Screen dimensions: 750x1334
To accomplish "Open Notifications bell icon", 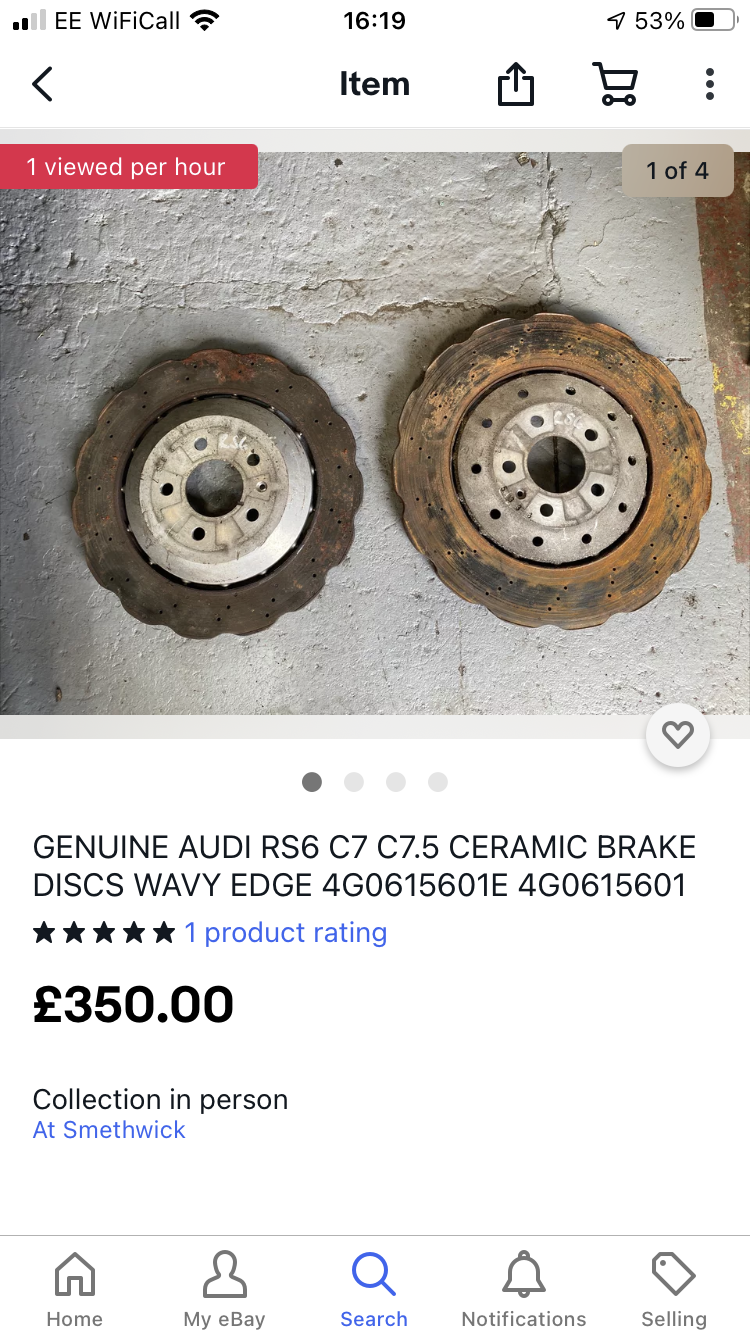I will [524, 1274].
